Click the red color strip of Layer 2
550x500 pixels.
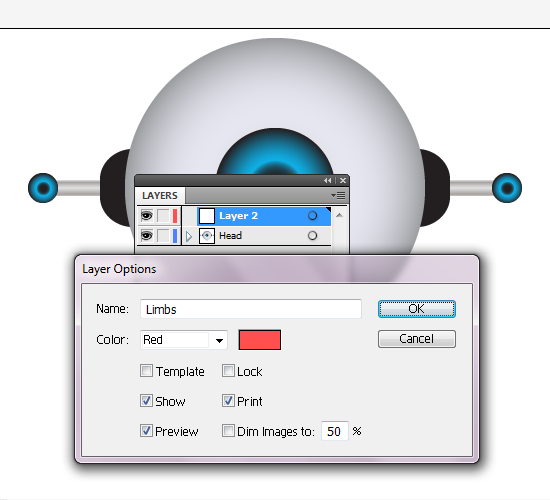click(175, 215)
